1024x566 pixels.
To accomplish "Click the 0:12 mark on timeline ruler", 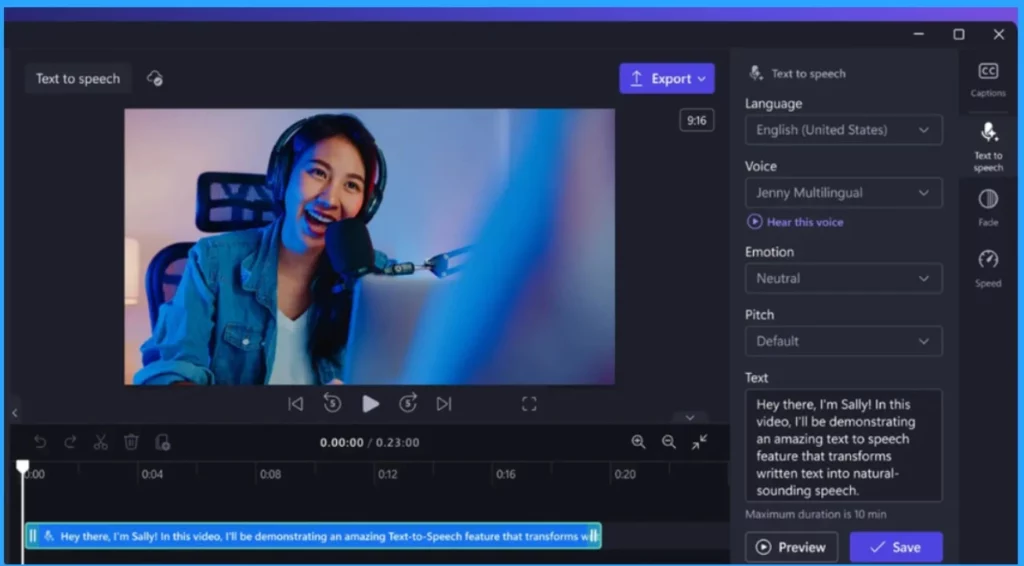I will pyautogui.click(x=387, y=474).
